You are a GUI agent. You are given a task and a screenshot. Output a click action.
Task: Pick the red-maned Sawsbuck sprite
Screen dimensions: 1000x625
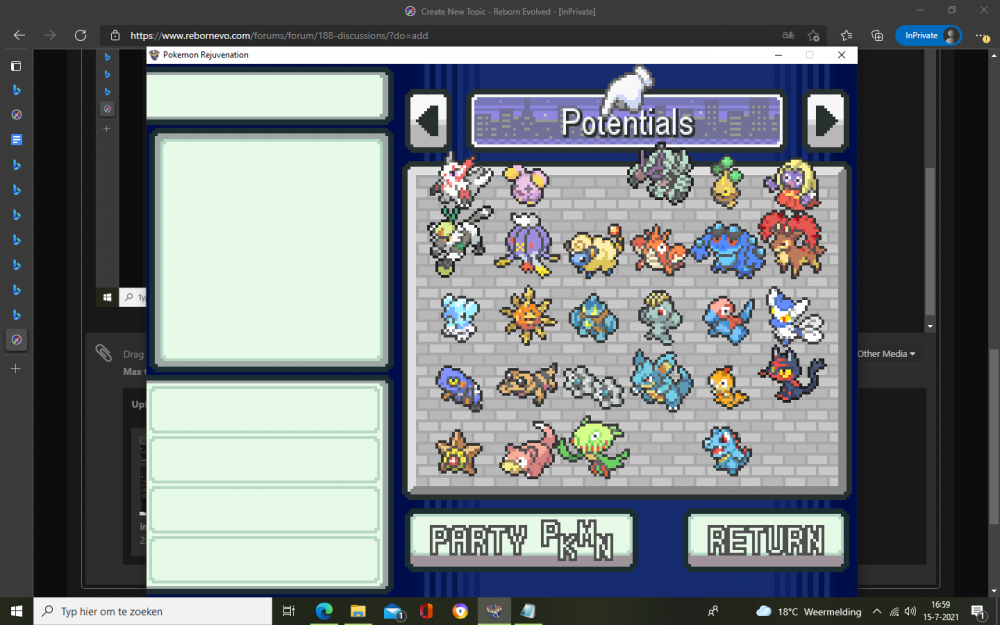[793, 243]
